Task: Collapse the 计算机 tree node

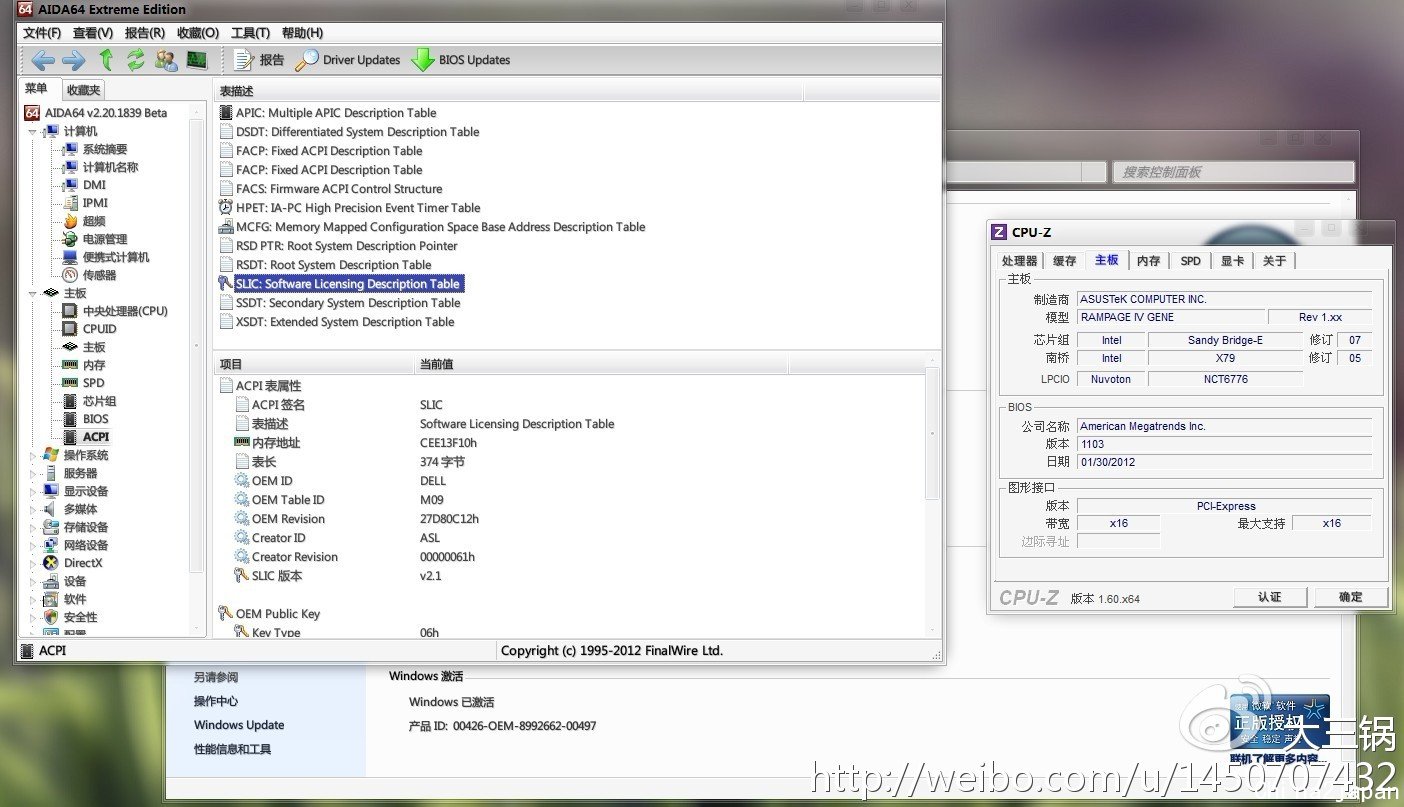Action: (32, 131)
